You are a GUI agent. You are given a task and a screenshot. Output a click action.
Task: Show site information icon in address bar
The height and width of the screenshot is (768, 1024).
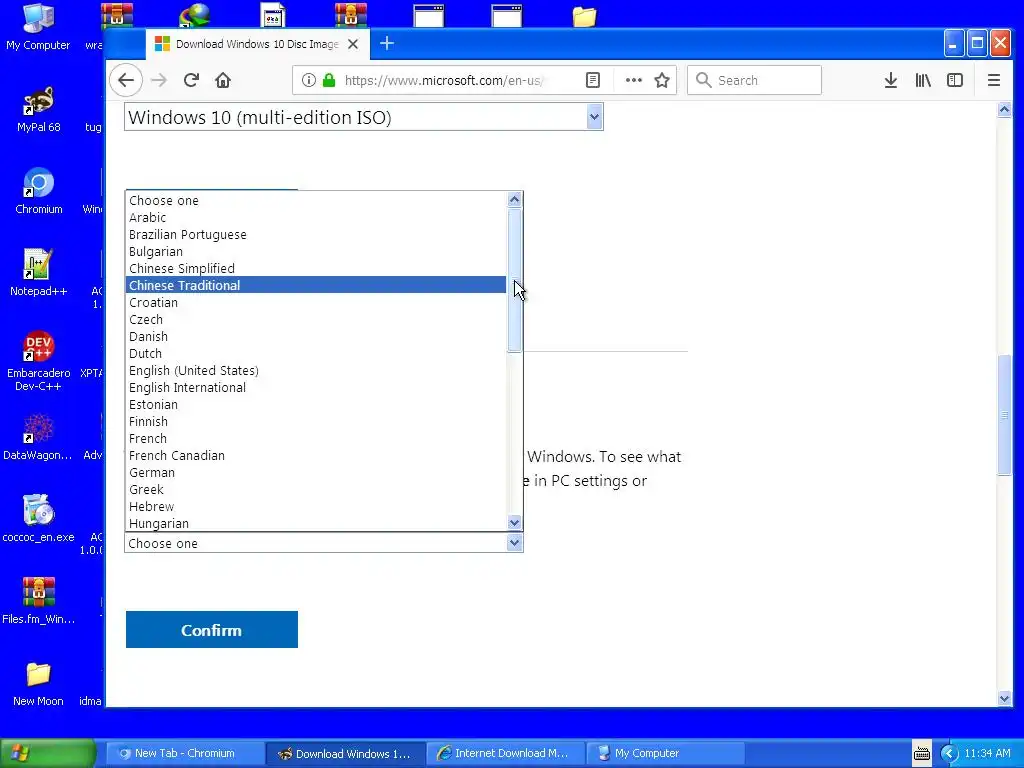[308, 80]
